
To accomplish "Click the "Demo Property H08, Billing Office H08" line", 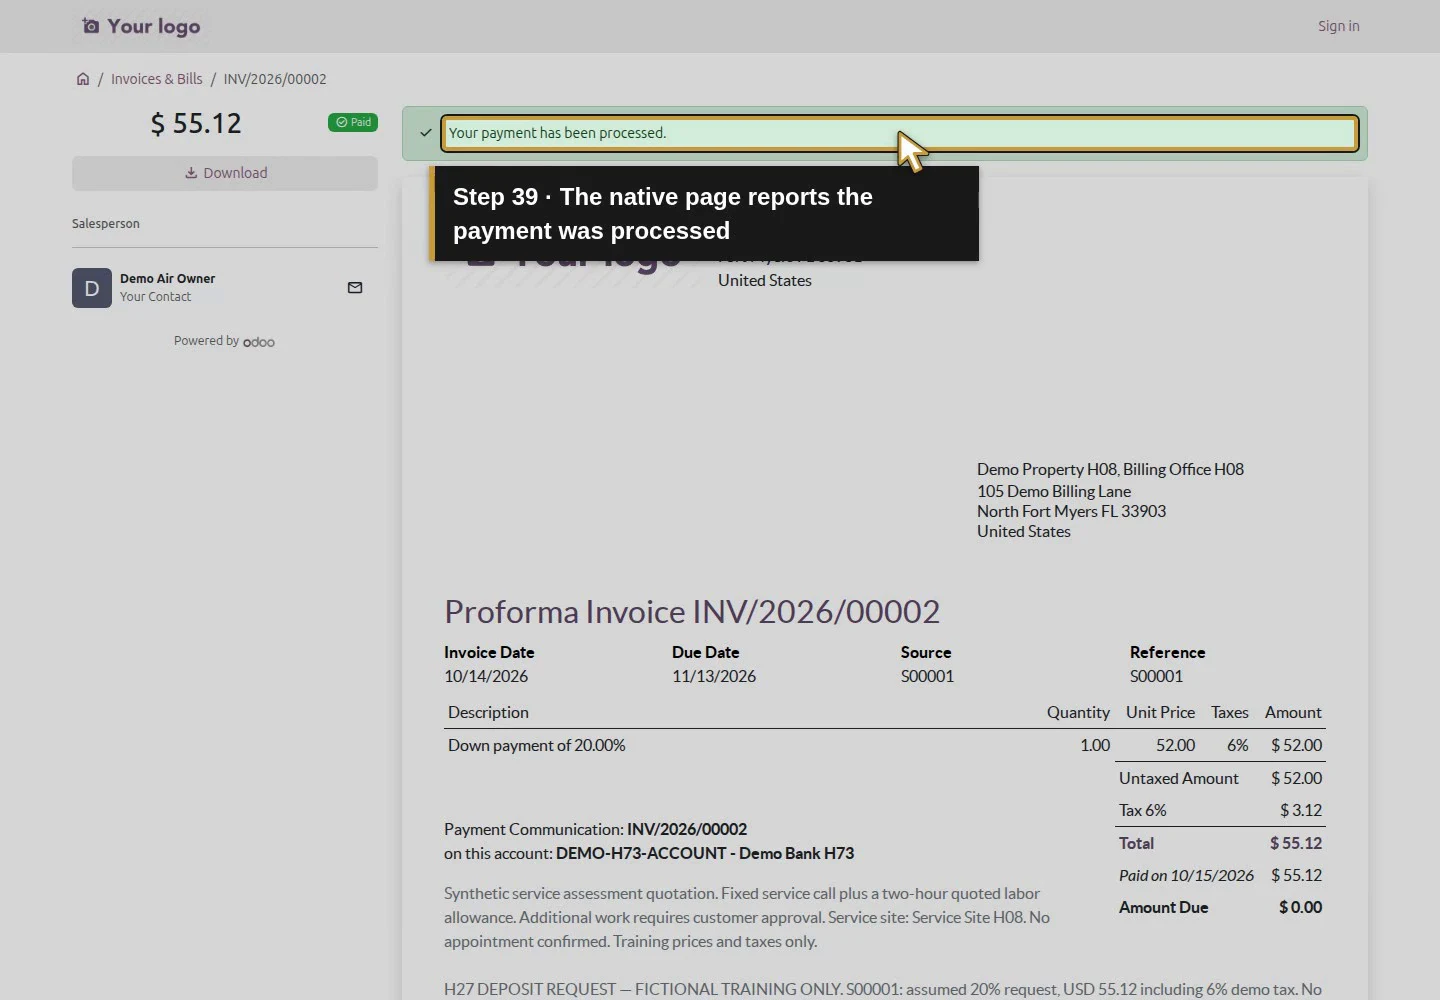I will [1110, 469].
